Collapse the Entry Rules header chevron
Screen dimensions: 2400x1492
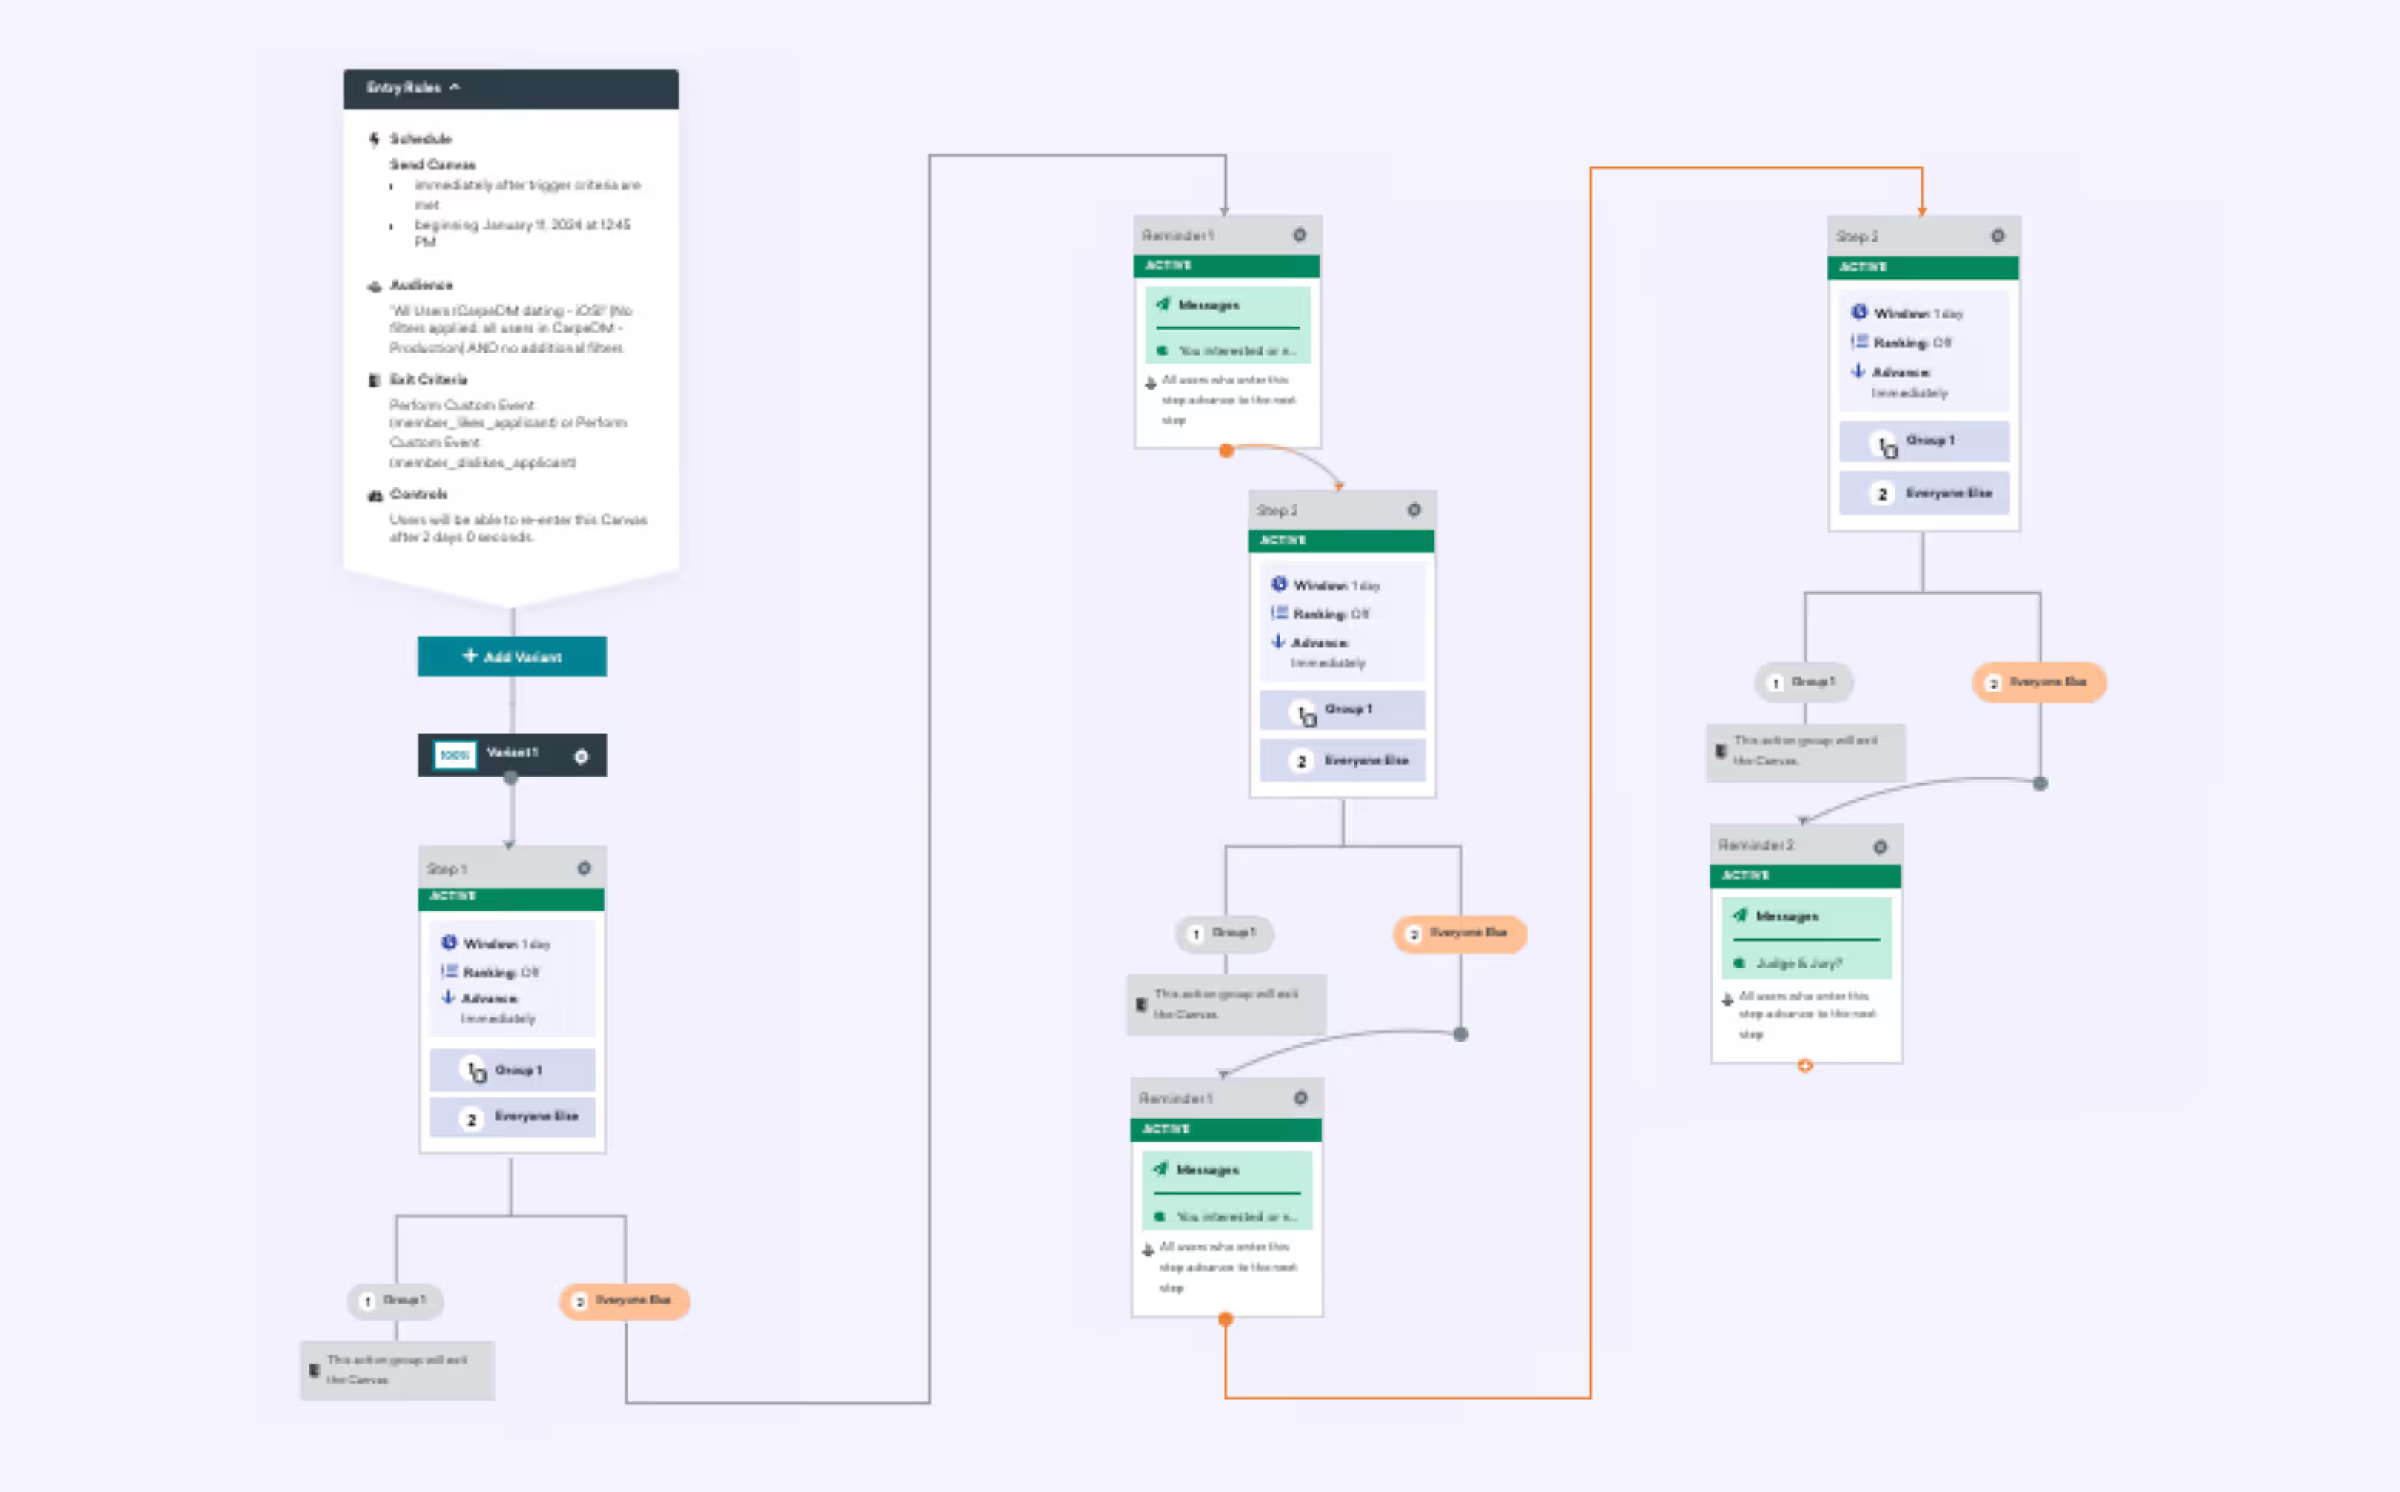point(455,87)
